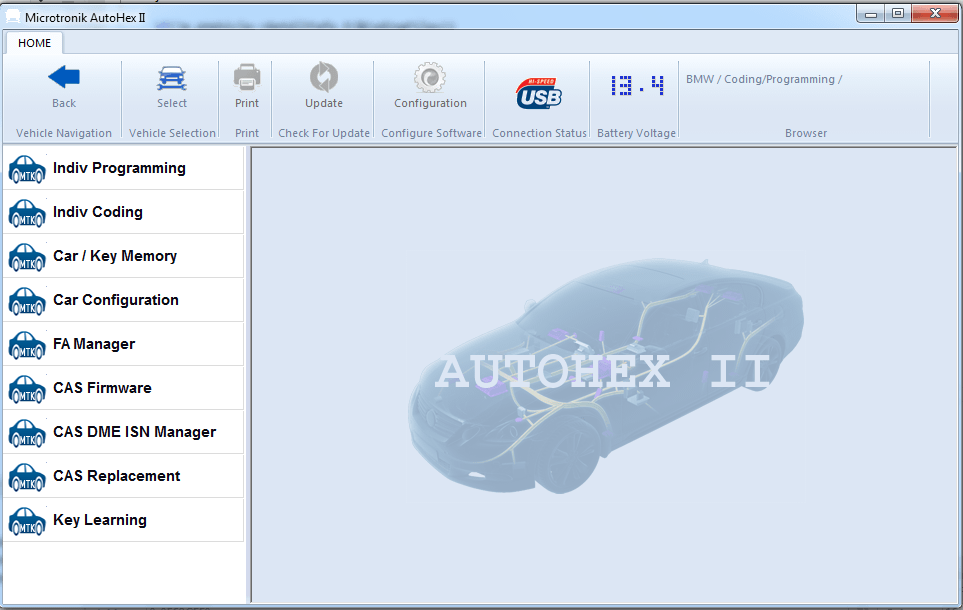The height and width of the screenshot is (610, 963).
Task: Click car icon beside Car / Key Memory
Action: click(27, 257)
